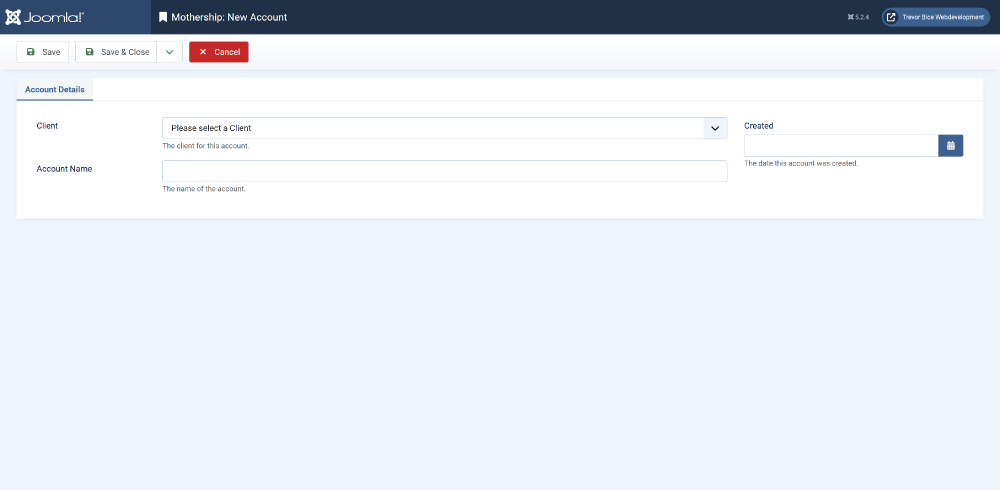1000x490 pixels.
Task: Click the 'Account Name' field label
Action: (64, 169)
